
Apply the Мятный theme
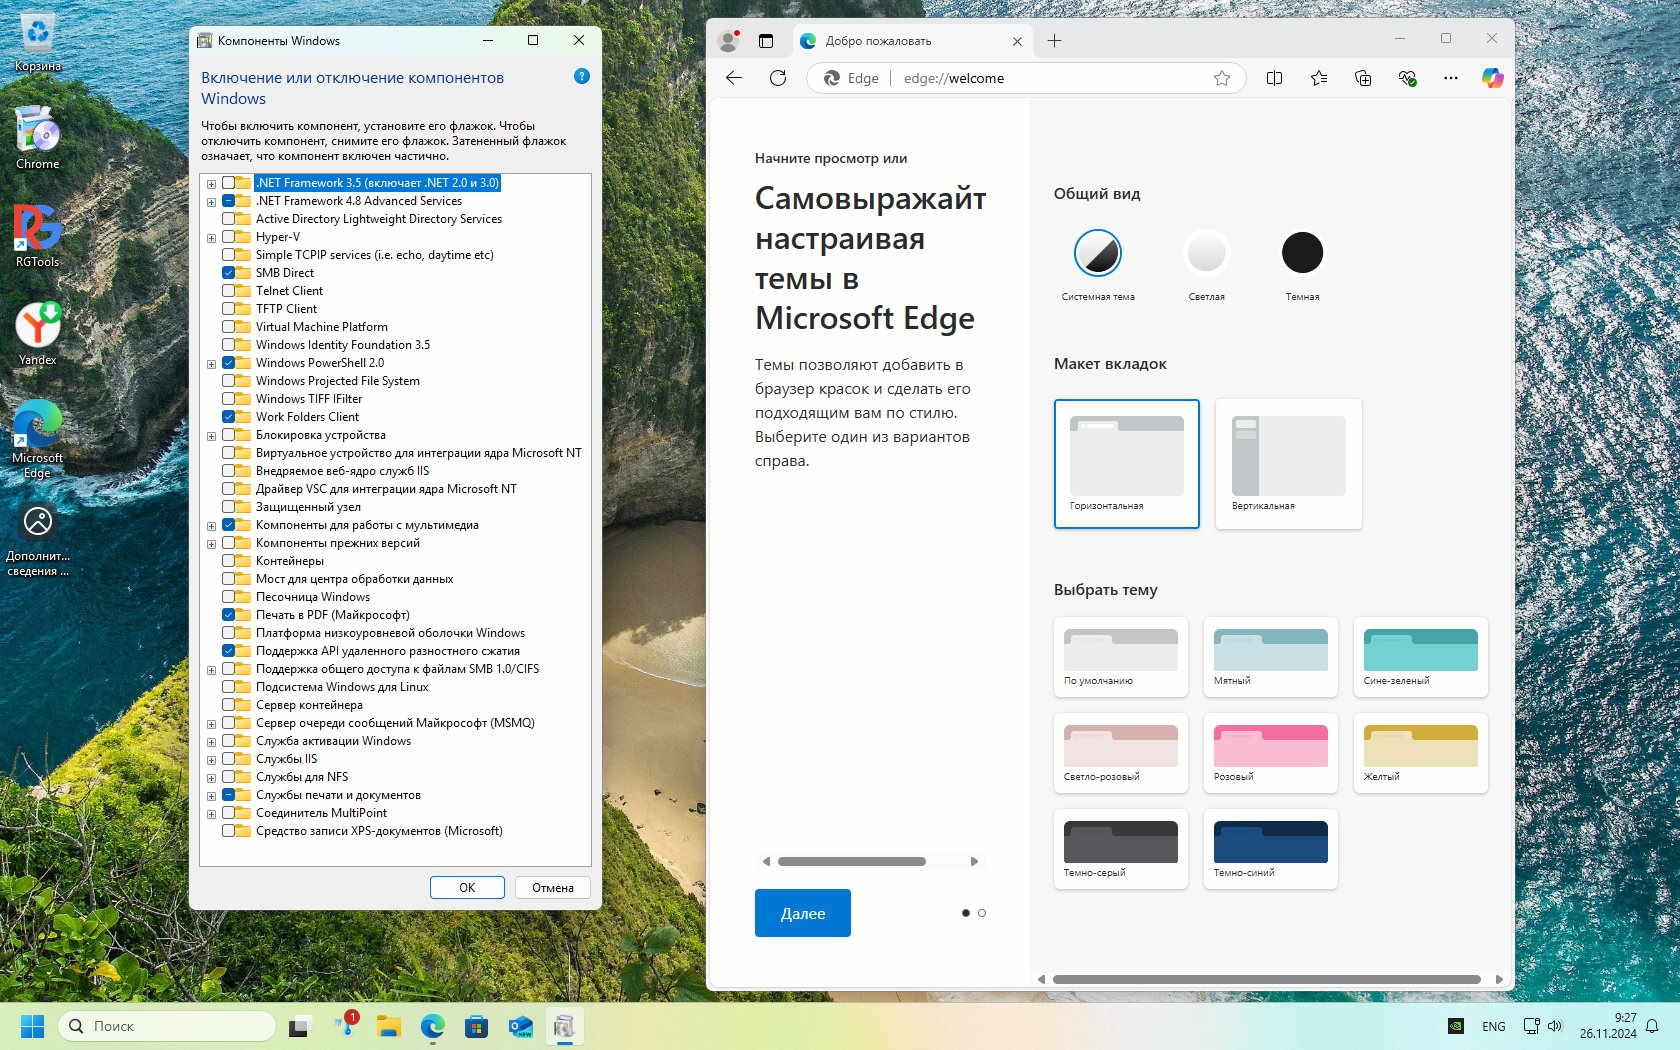(1270, 657)
